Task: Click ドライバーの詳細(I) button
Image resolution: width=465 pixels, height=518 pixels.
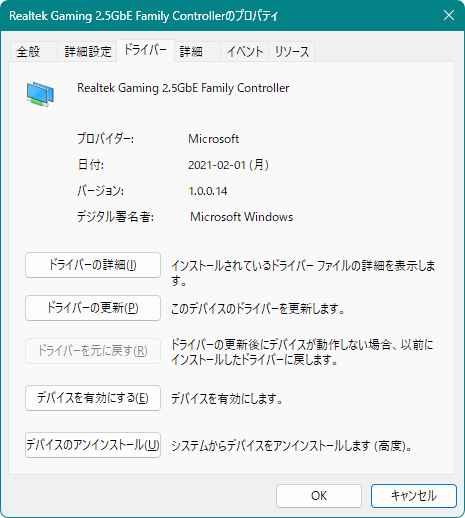Action: (93, 265)
